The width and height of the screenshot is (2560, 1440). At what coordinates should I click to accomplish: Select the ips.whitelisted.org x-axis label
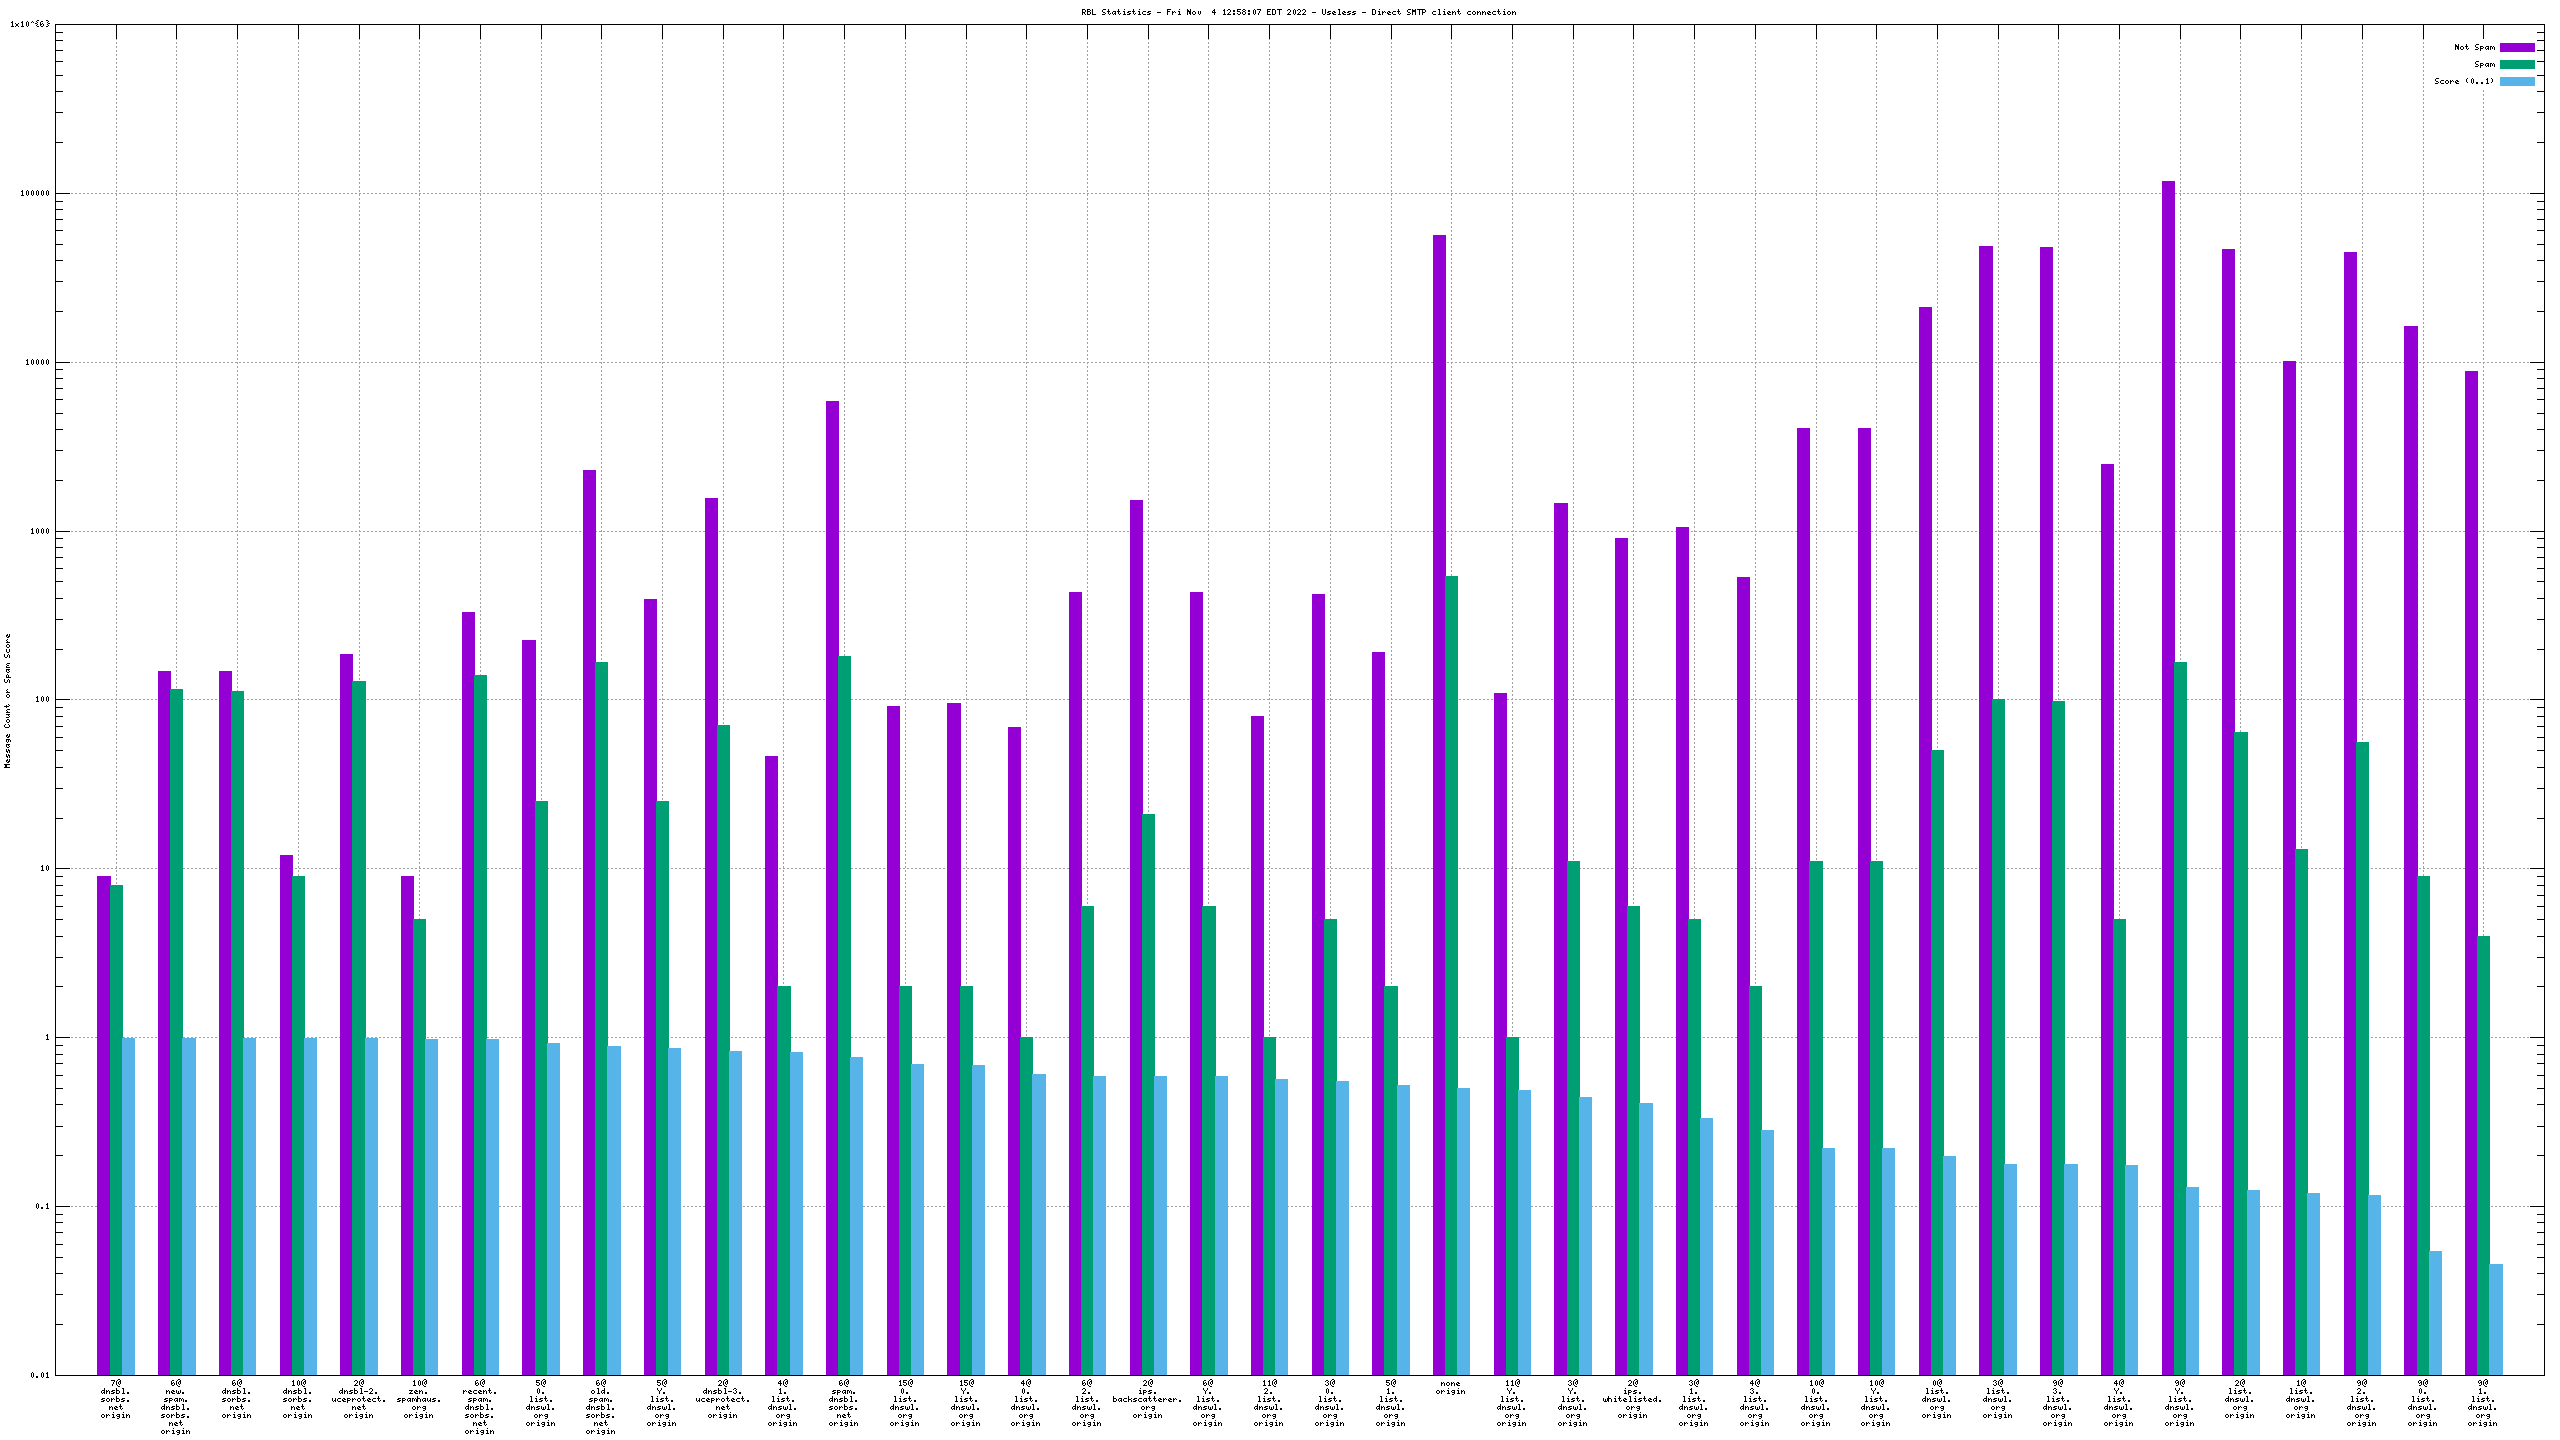coord(1632,1399)
